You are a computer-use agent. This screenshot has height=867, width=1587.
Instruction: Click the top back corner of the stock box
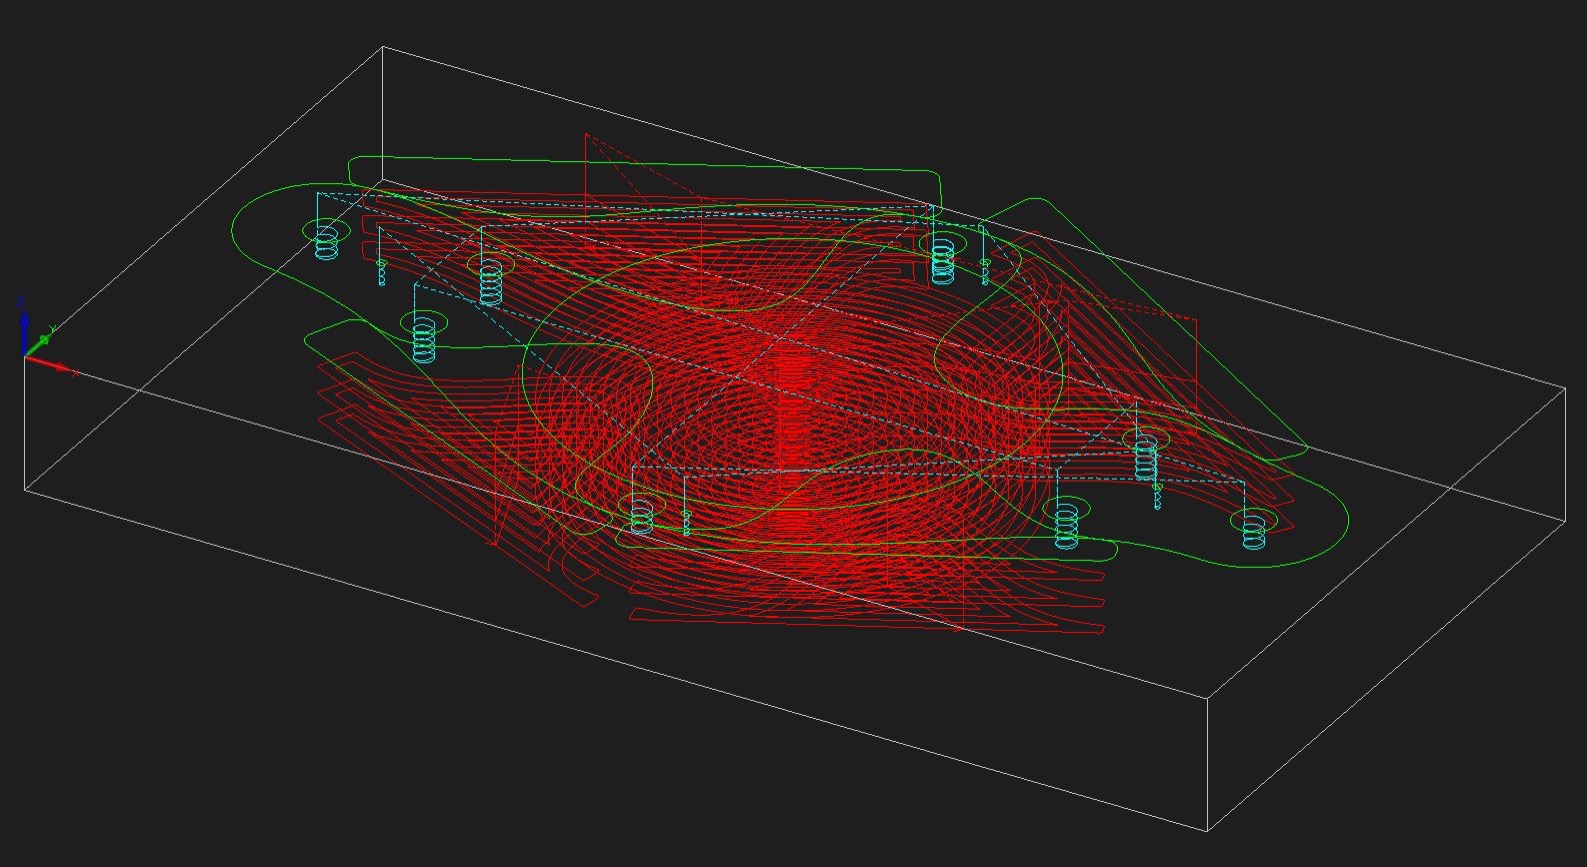pyautogui.click(x=384, y=47)
